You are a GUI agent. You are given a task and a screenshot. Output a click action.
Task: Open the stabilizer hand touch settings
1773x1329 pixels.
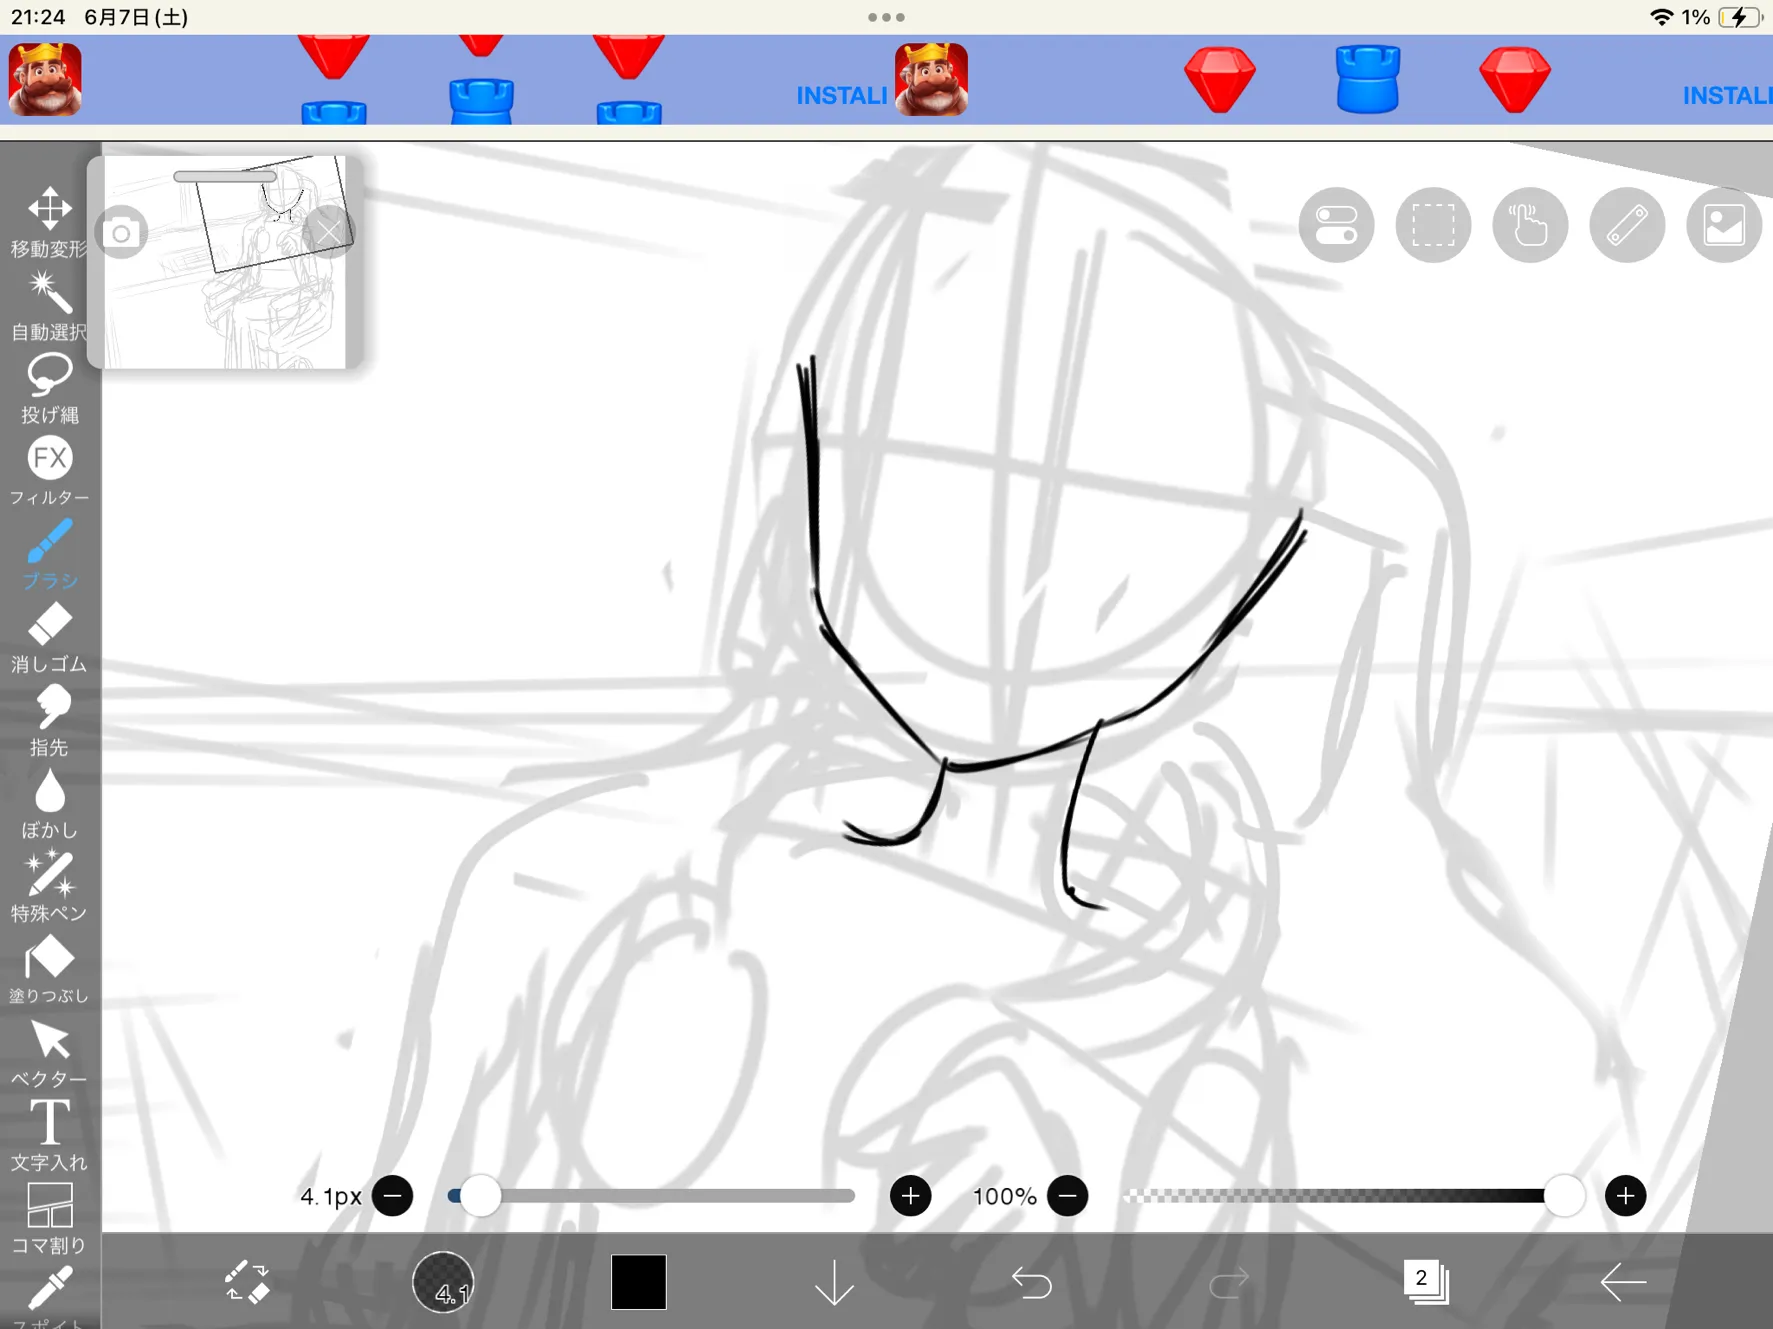pos(1530,225)
